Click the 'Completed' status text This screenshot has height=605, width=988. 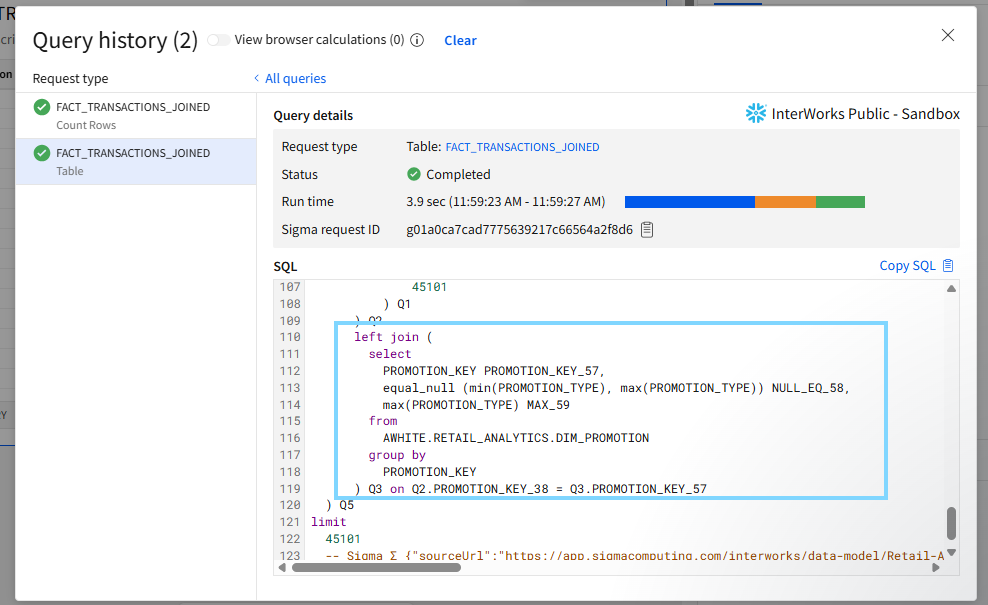tap(458, 174)
